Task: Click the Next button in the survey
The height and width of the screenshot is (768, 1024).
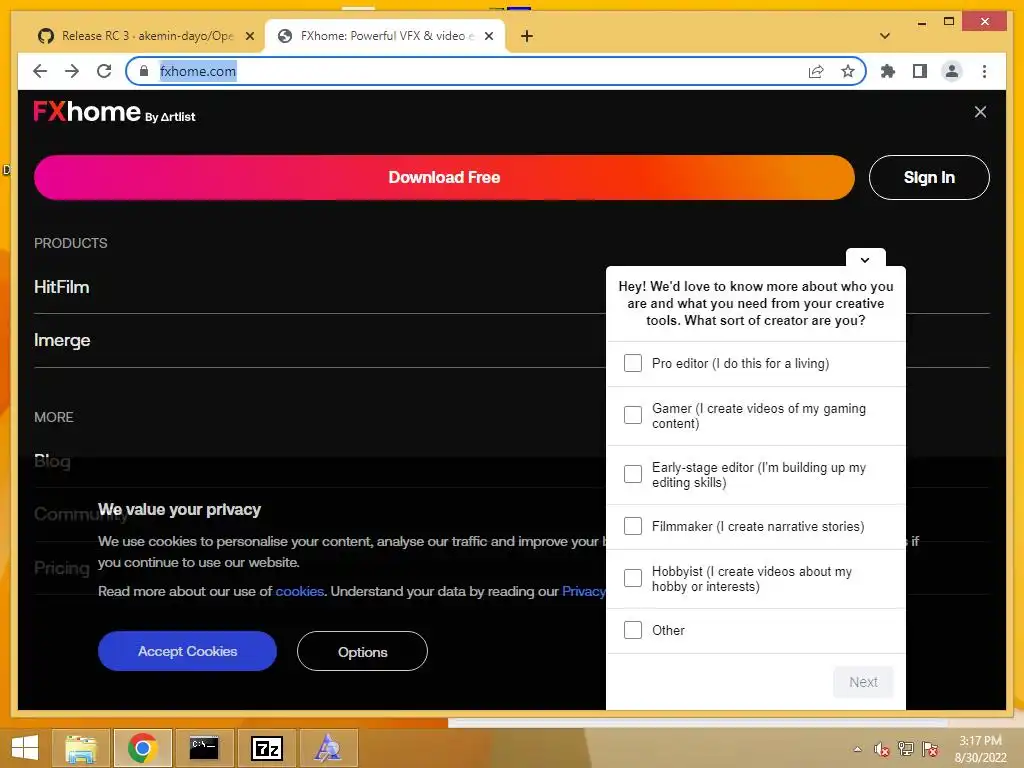Action: pyautogui.click(x=863, y=682)
